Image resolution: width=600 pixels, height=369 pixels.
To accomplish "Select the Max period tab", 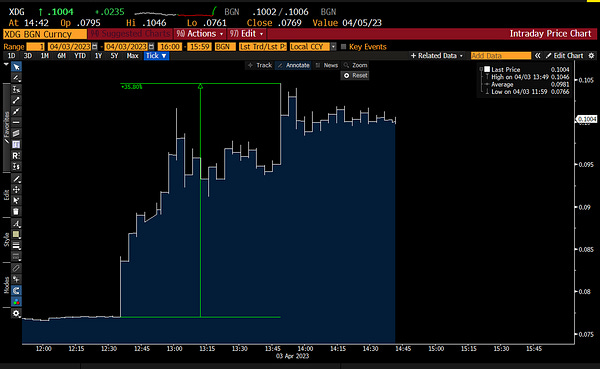I will [x=132, y=56].
